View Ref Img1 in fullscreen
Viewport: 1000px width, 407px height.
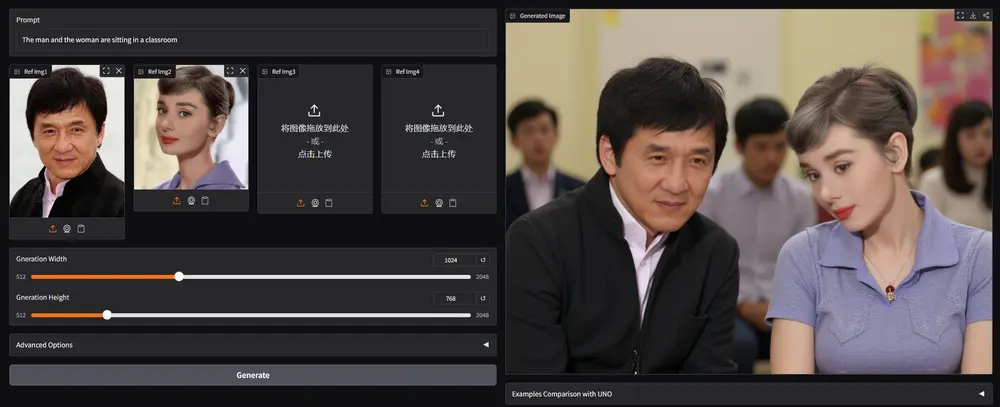pyautogui.click(x=106, y=71)
